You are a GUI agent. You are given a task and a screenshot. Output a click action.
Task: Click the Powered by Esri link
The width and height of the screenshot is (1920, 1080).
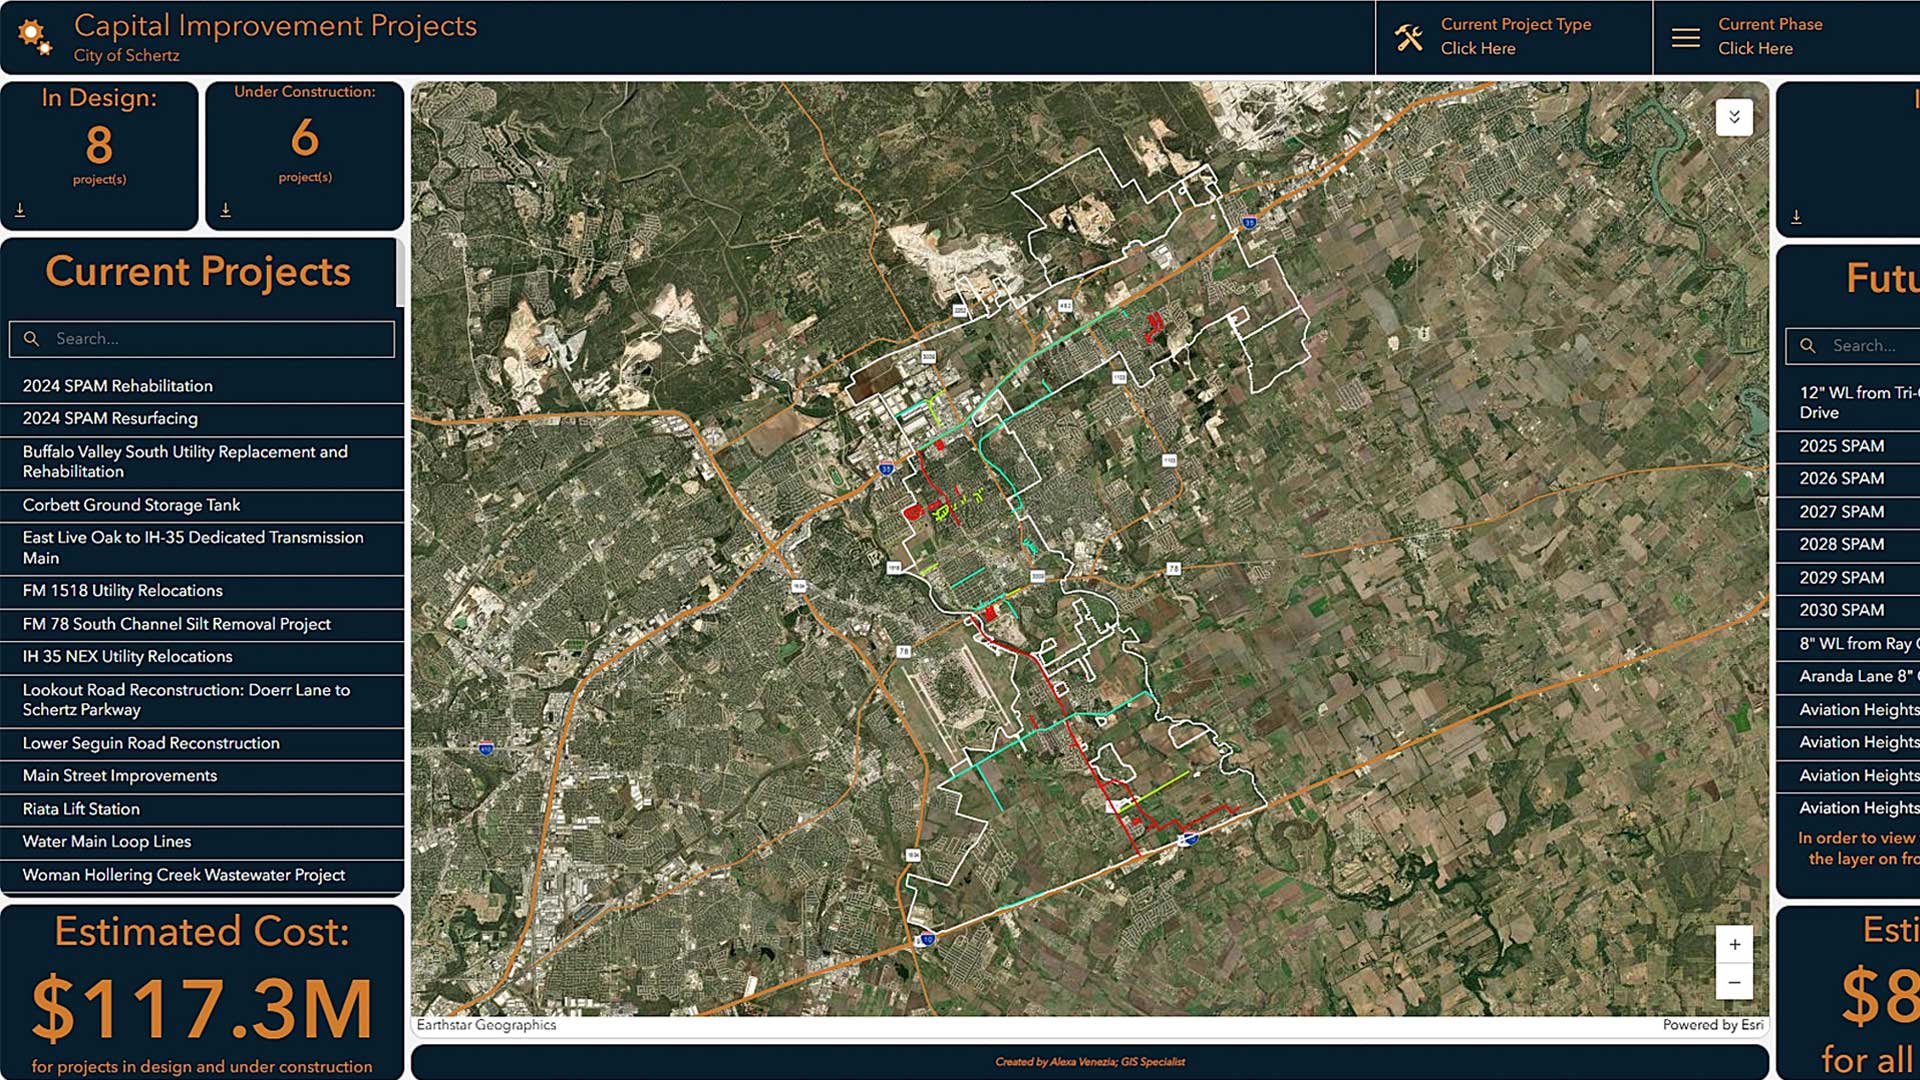point(1712,1025)
